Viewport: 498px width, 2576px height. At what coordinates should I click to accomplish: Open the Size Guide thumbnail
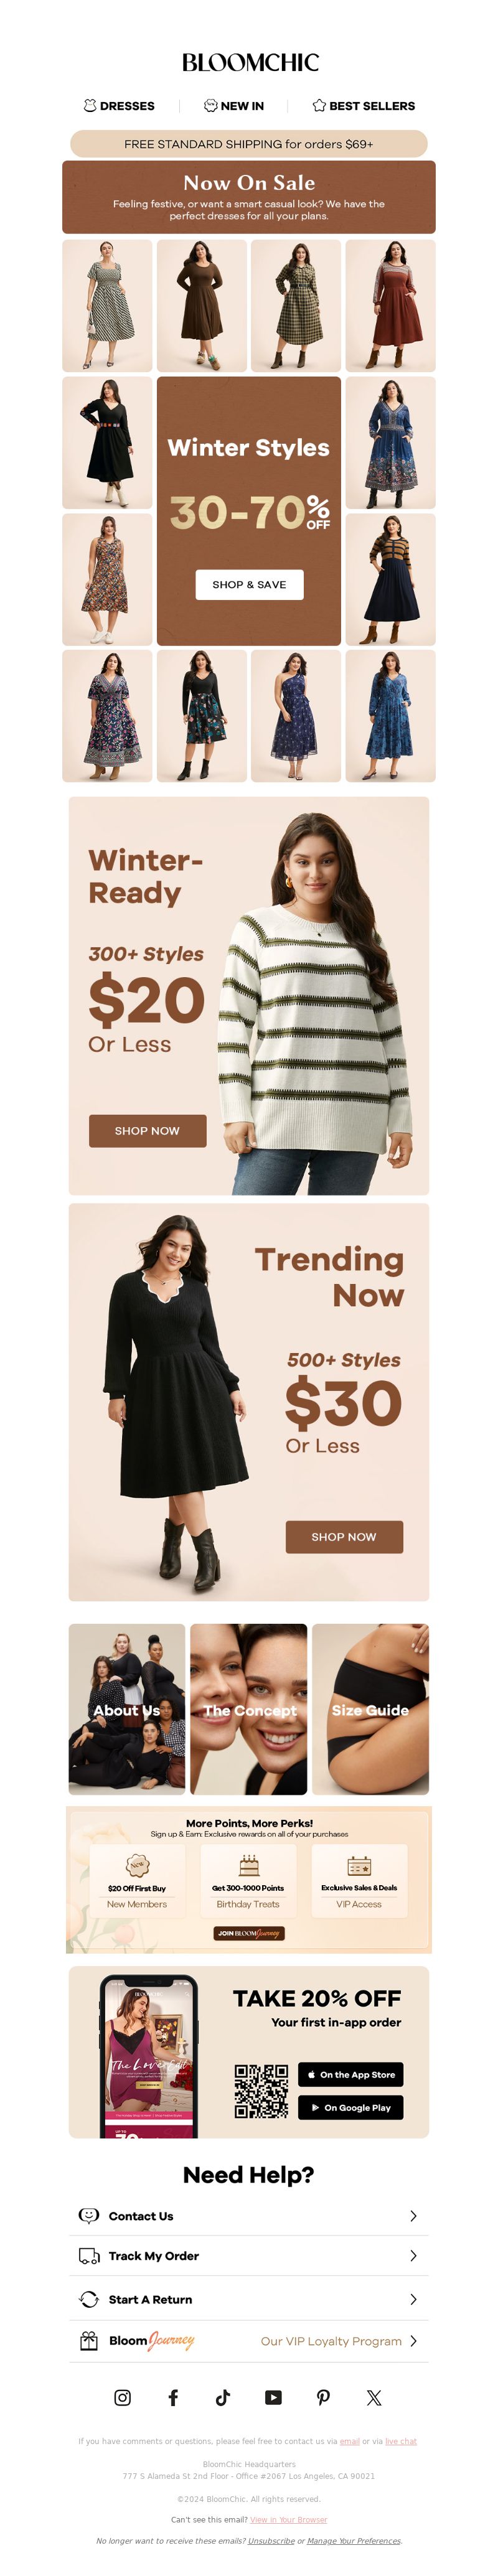(370, 1709)
